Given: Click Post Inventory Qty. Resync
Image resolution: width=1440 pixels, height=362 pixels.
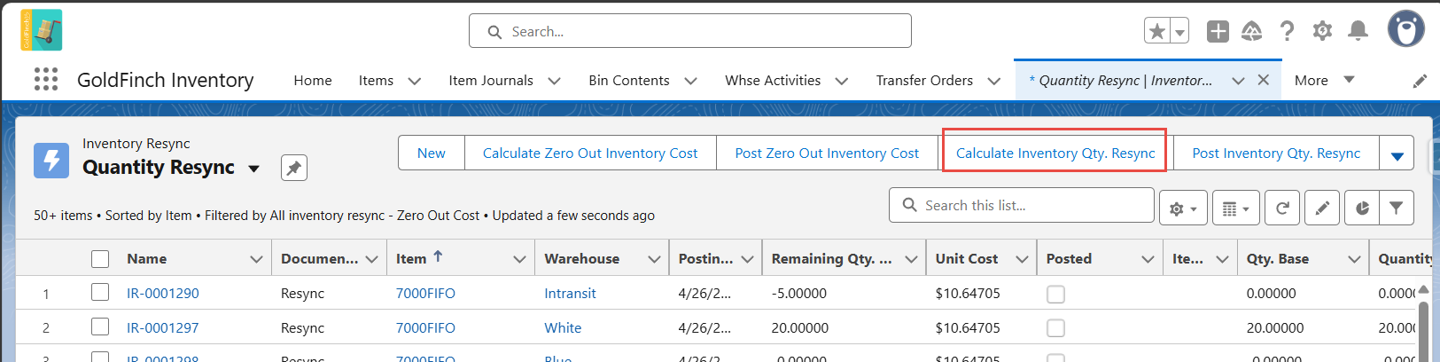Looking at the screenshot, I should (x=1276, y=153).
